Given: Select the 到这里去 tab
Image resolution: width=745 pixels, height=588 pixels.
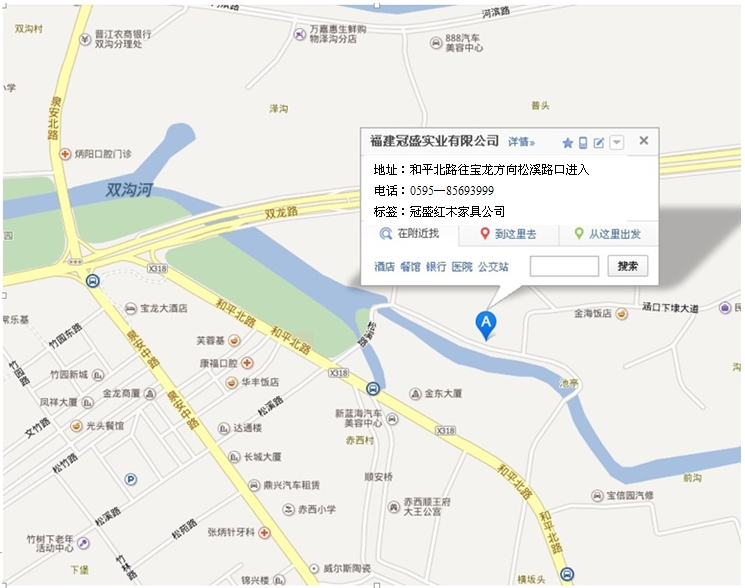Looking at the screenshot, I should (x=508, y=234).
